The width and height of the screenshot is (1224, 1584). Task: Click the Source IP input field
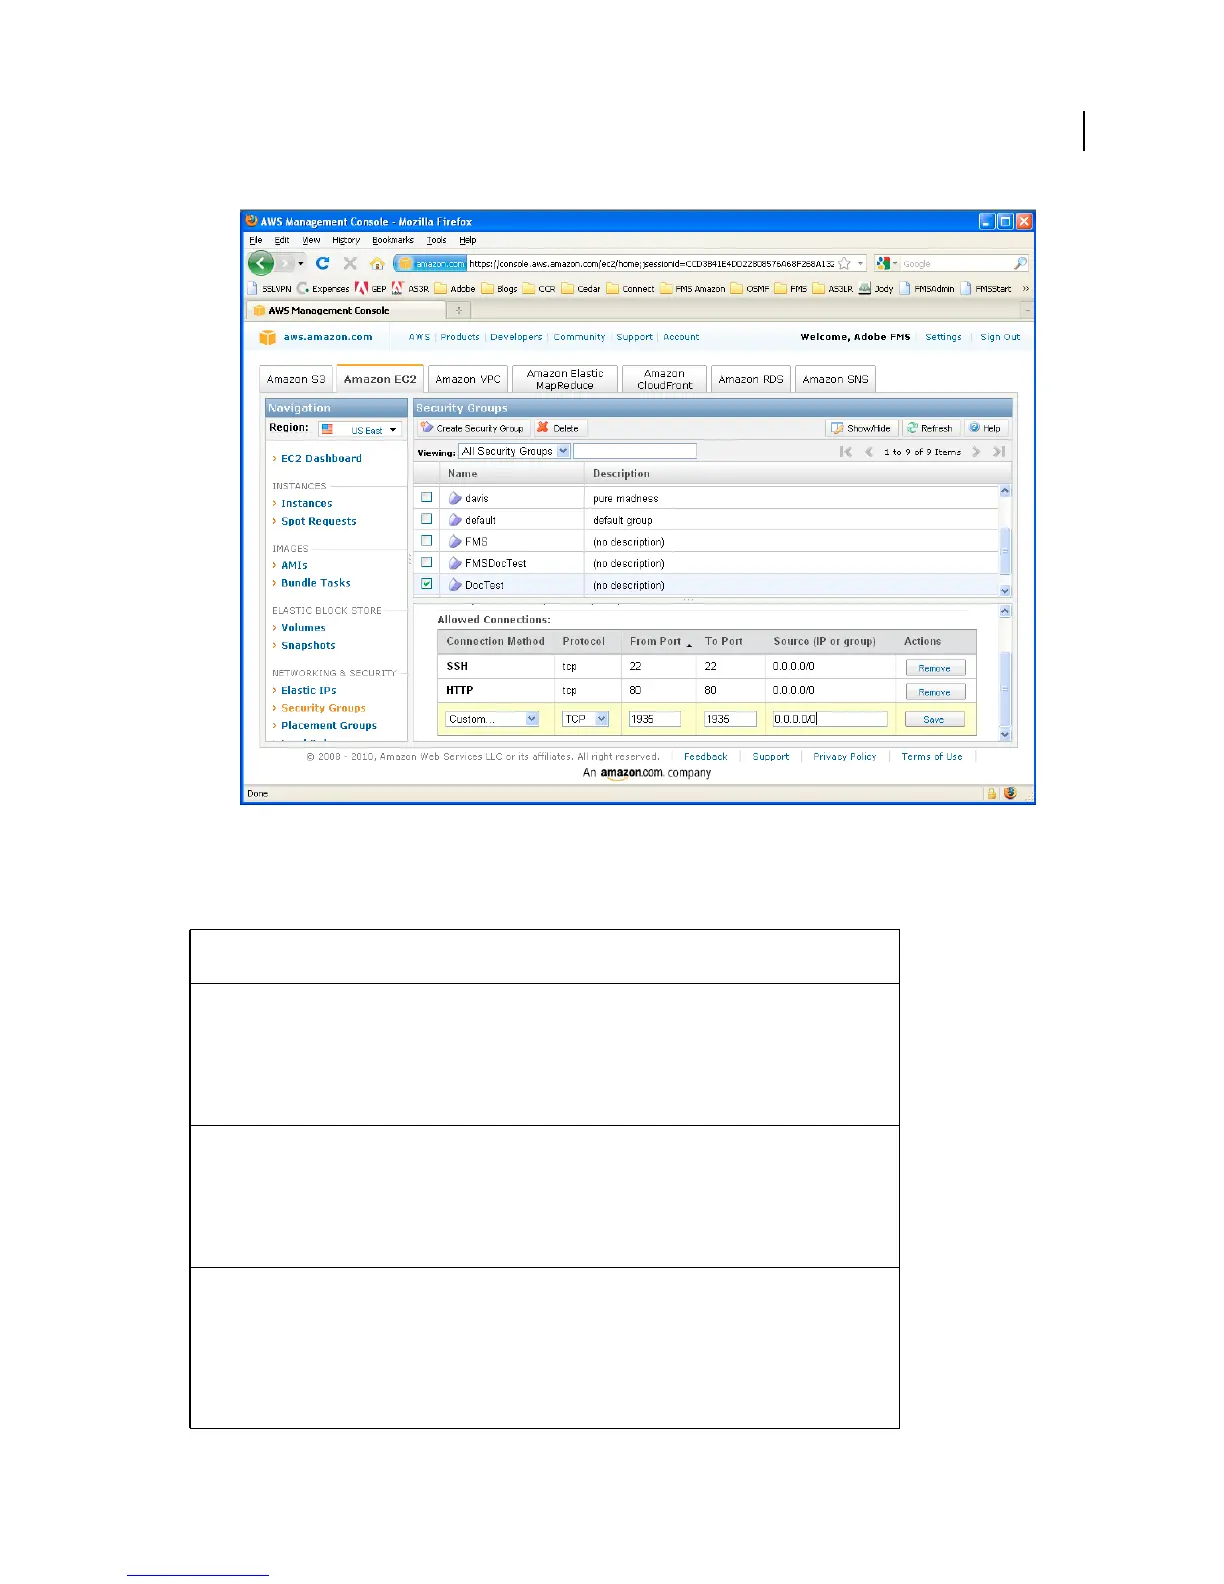[830, 719]
